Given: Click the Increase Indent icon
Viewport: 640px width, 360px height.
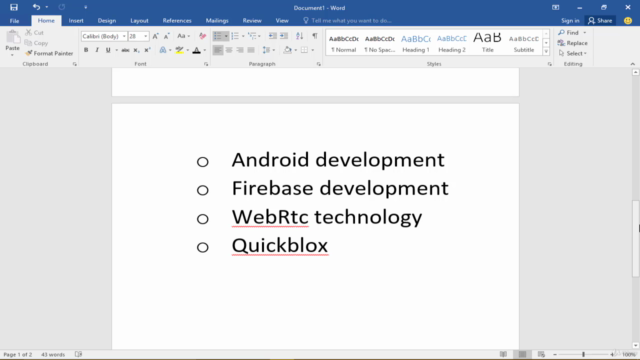Looking at the screenshot, I should pyautogui.click(x=284, y=36).
